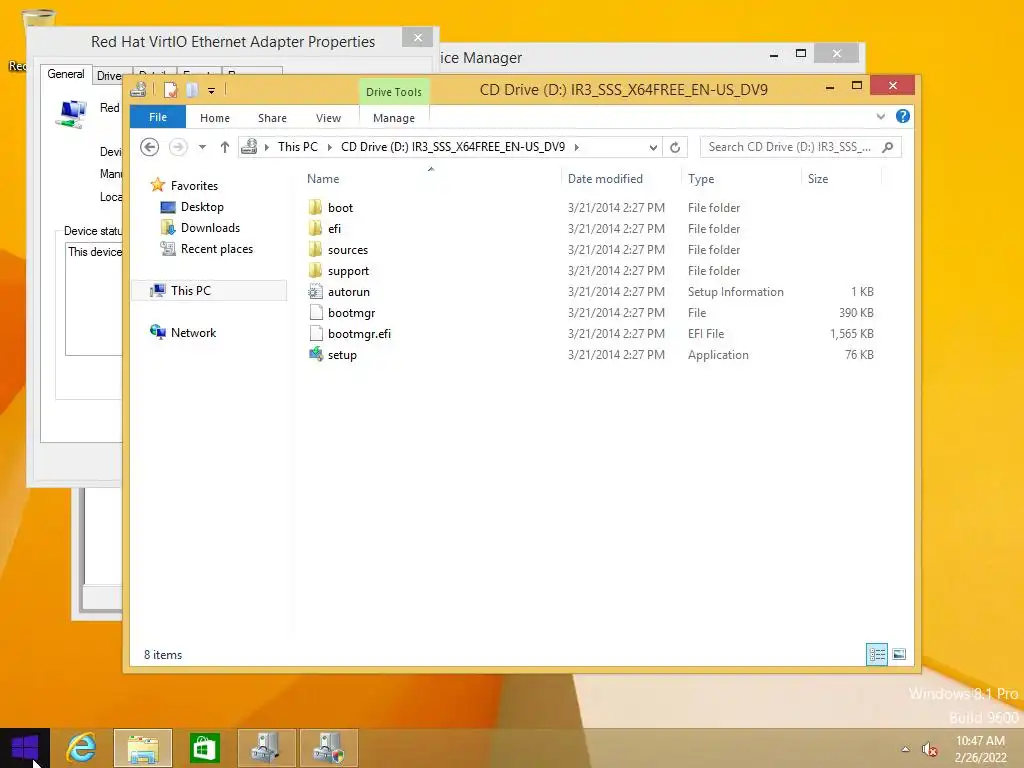The image size is (1024, 768).
Task: Select Network in the navigation pane
Action: click(193, 332)
